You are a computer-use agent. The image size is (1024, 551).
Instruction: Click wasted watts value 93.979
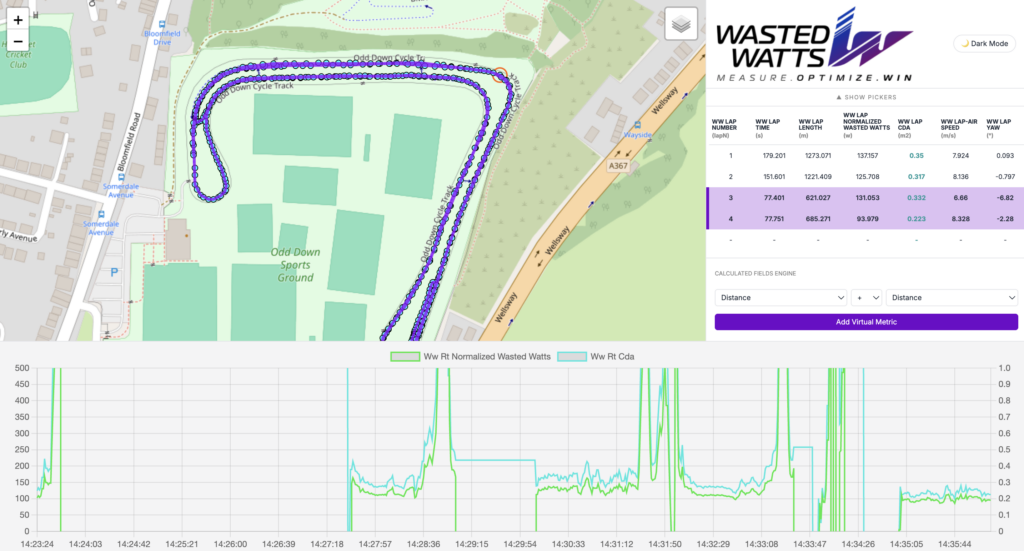pyautogui.click(x=867, y=219)
